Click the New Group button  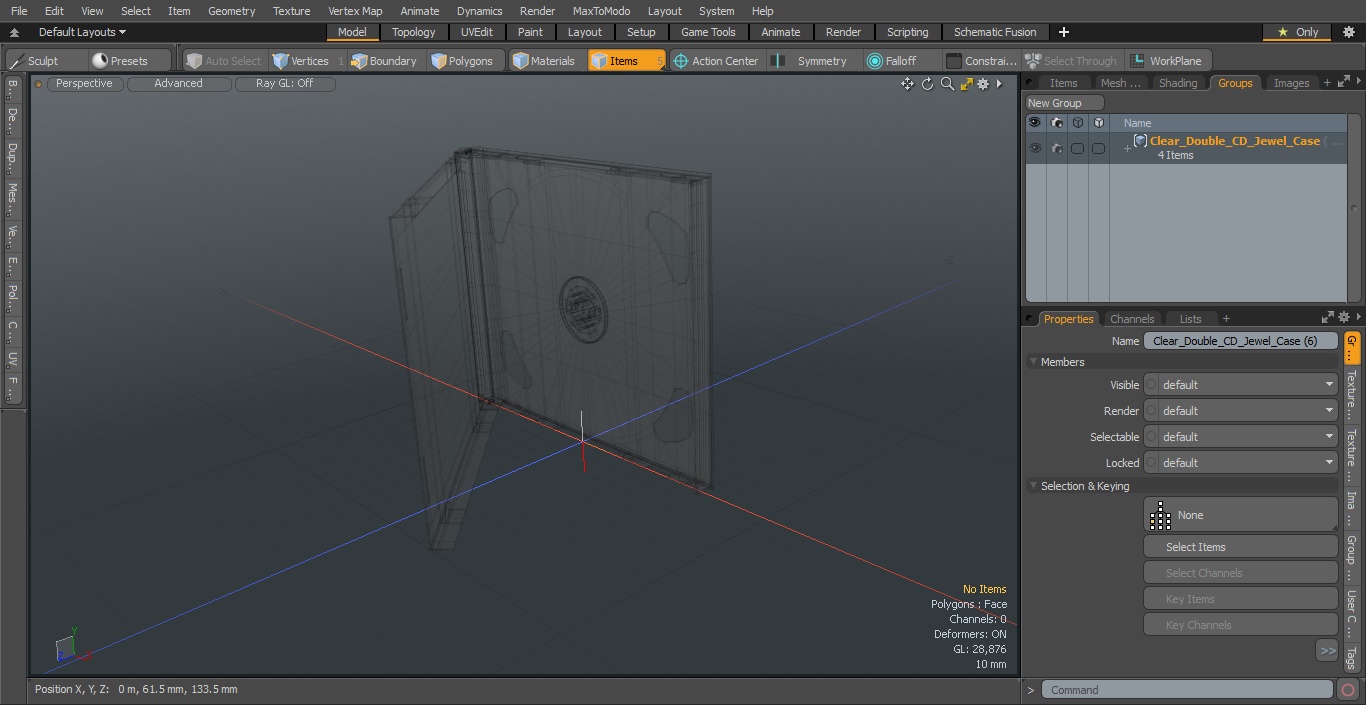coord(1064,103)
